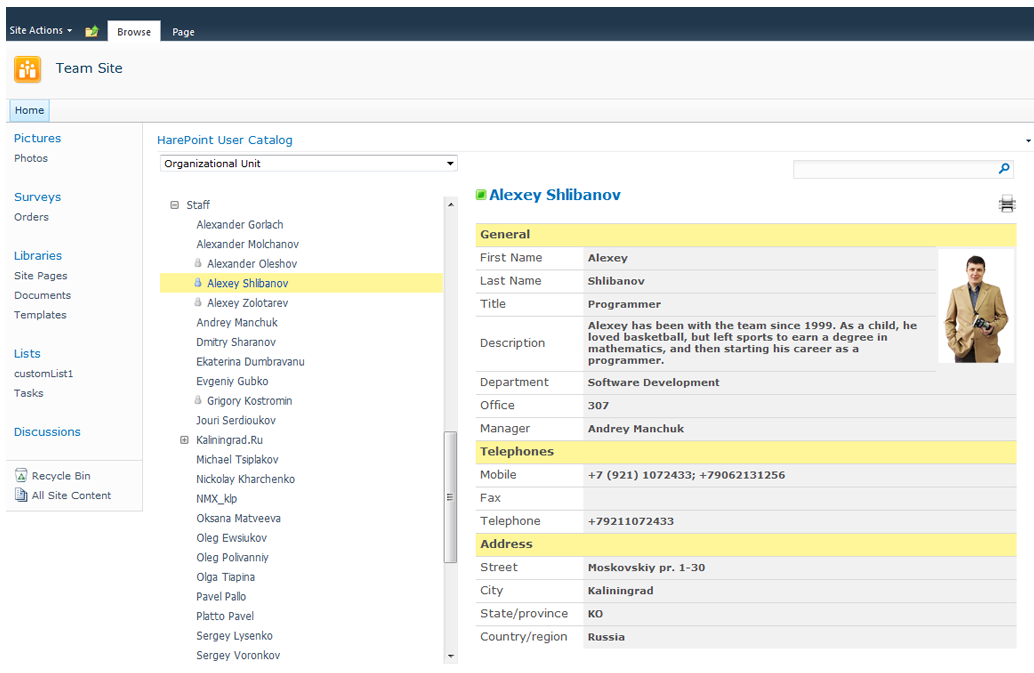Click the orange Team Site logo
Screen dimensions: 1034x673
tap(27, 69)
